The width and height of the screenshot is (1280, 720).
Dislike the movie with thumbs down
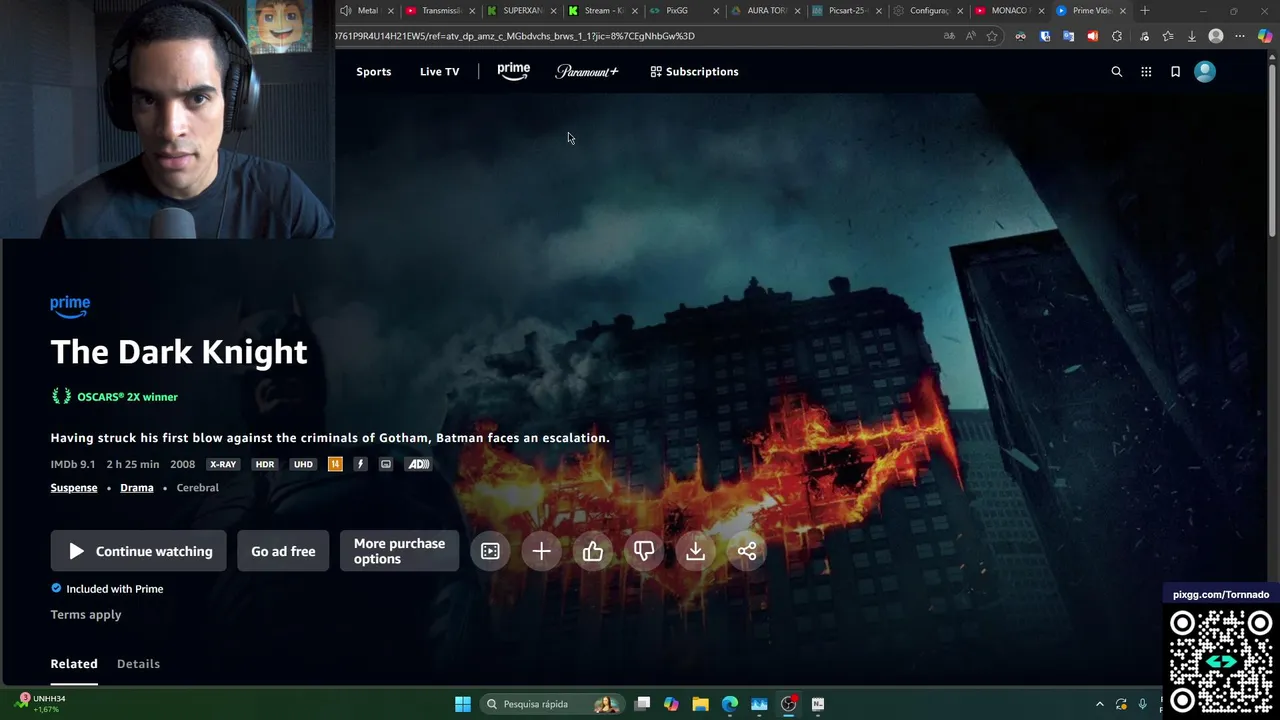coord(644,551)
